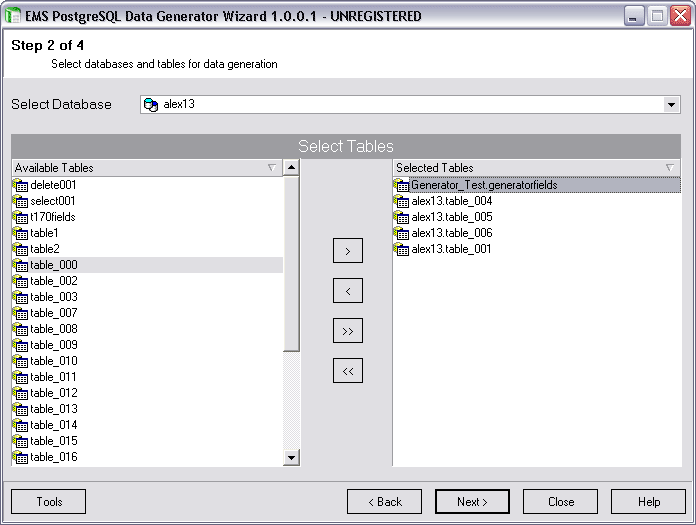Viewport: 696px width, 525px height.
Task: Click the table icon beside table_002
Action: click(x=20, y=281)
